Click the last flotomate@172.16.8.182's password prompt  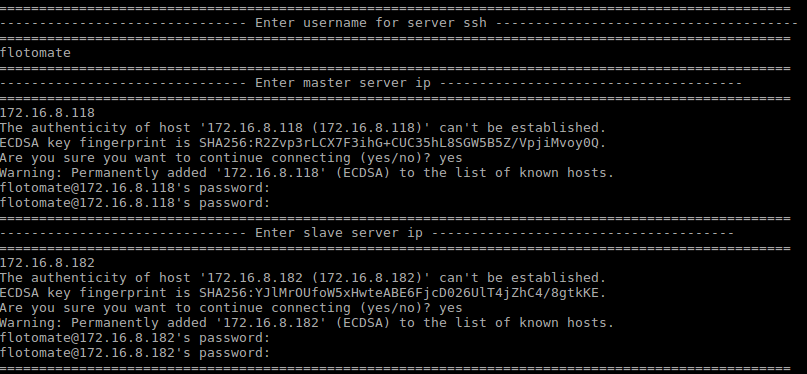[135, 353]
